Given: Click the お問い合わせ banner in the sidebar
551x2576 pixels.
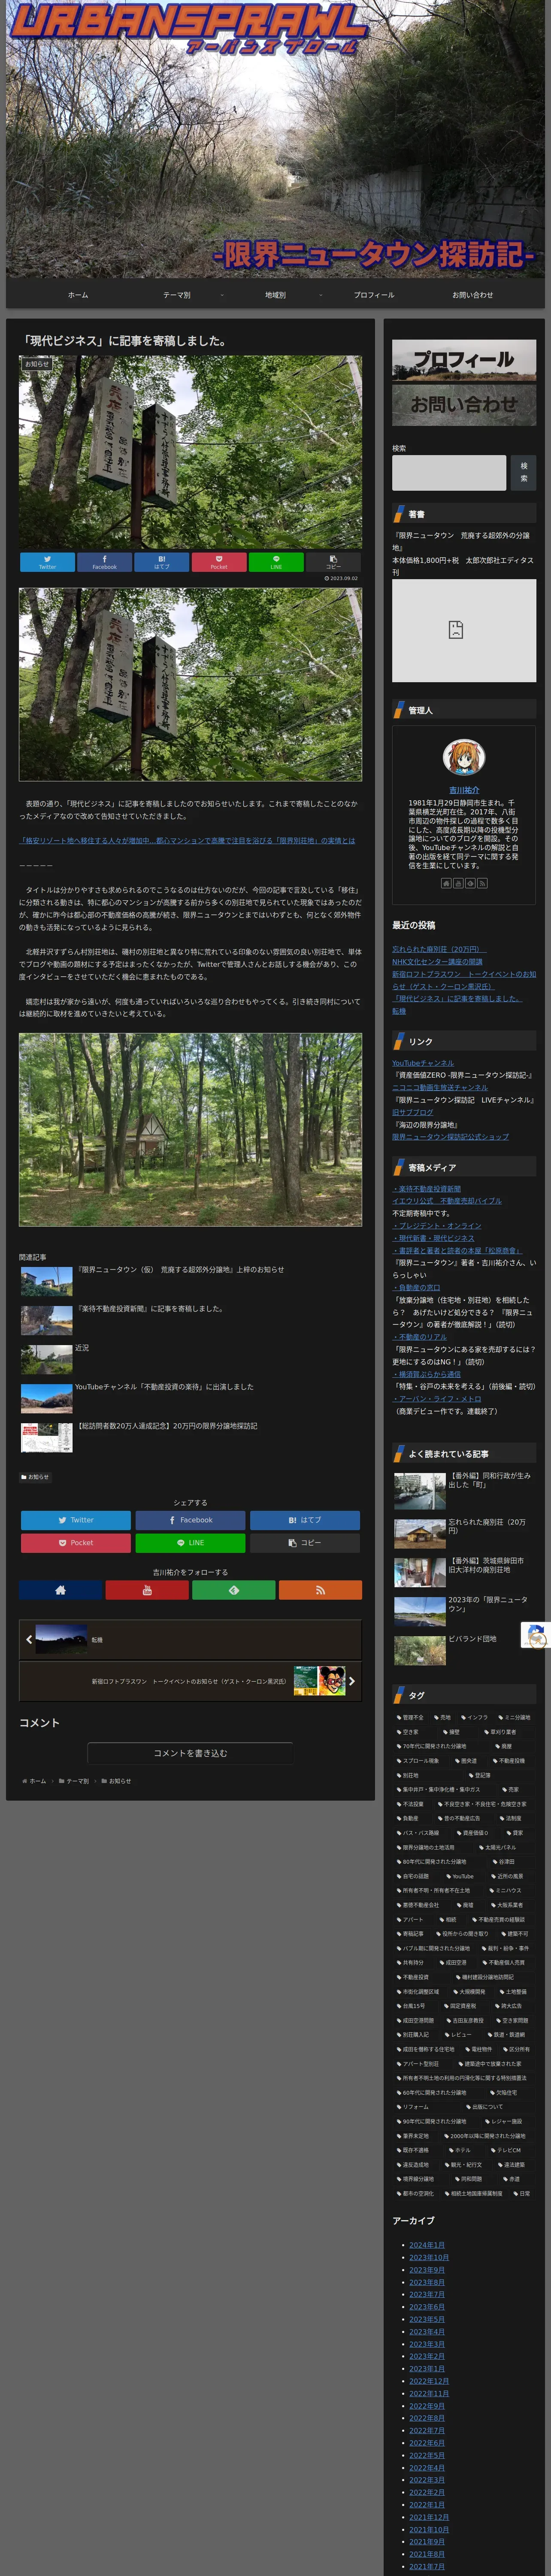Looking at the screenshot, I should click(x=464, y=405).
